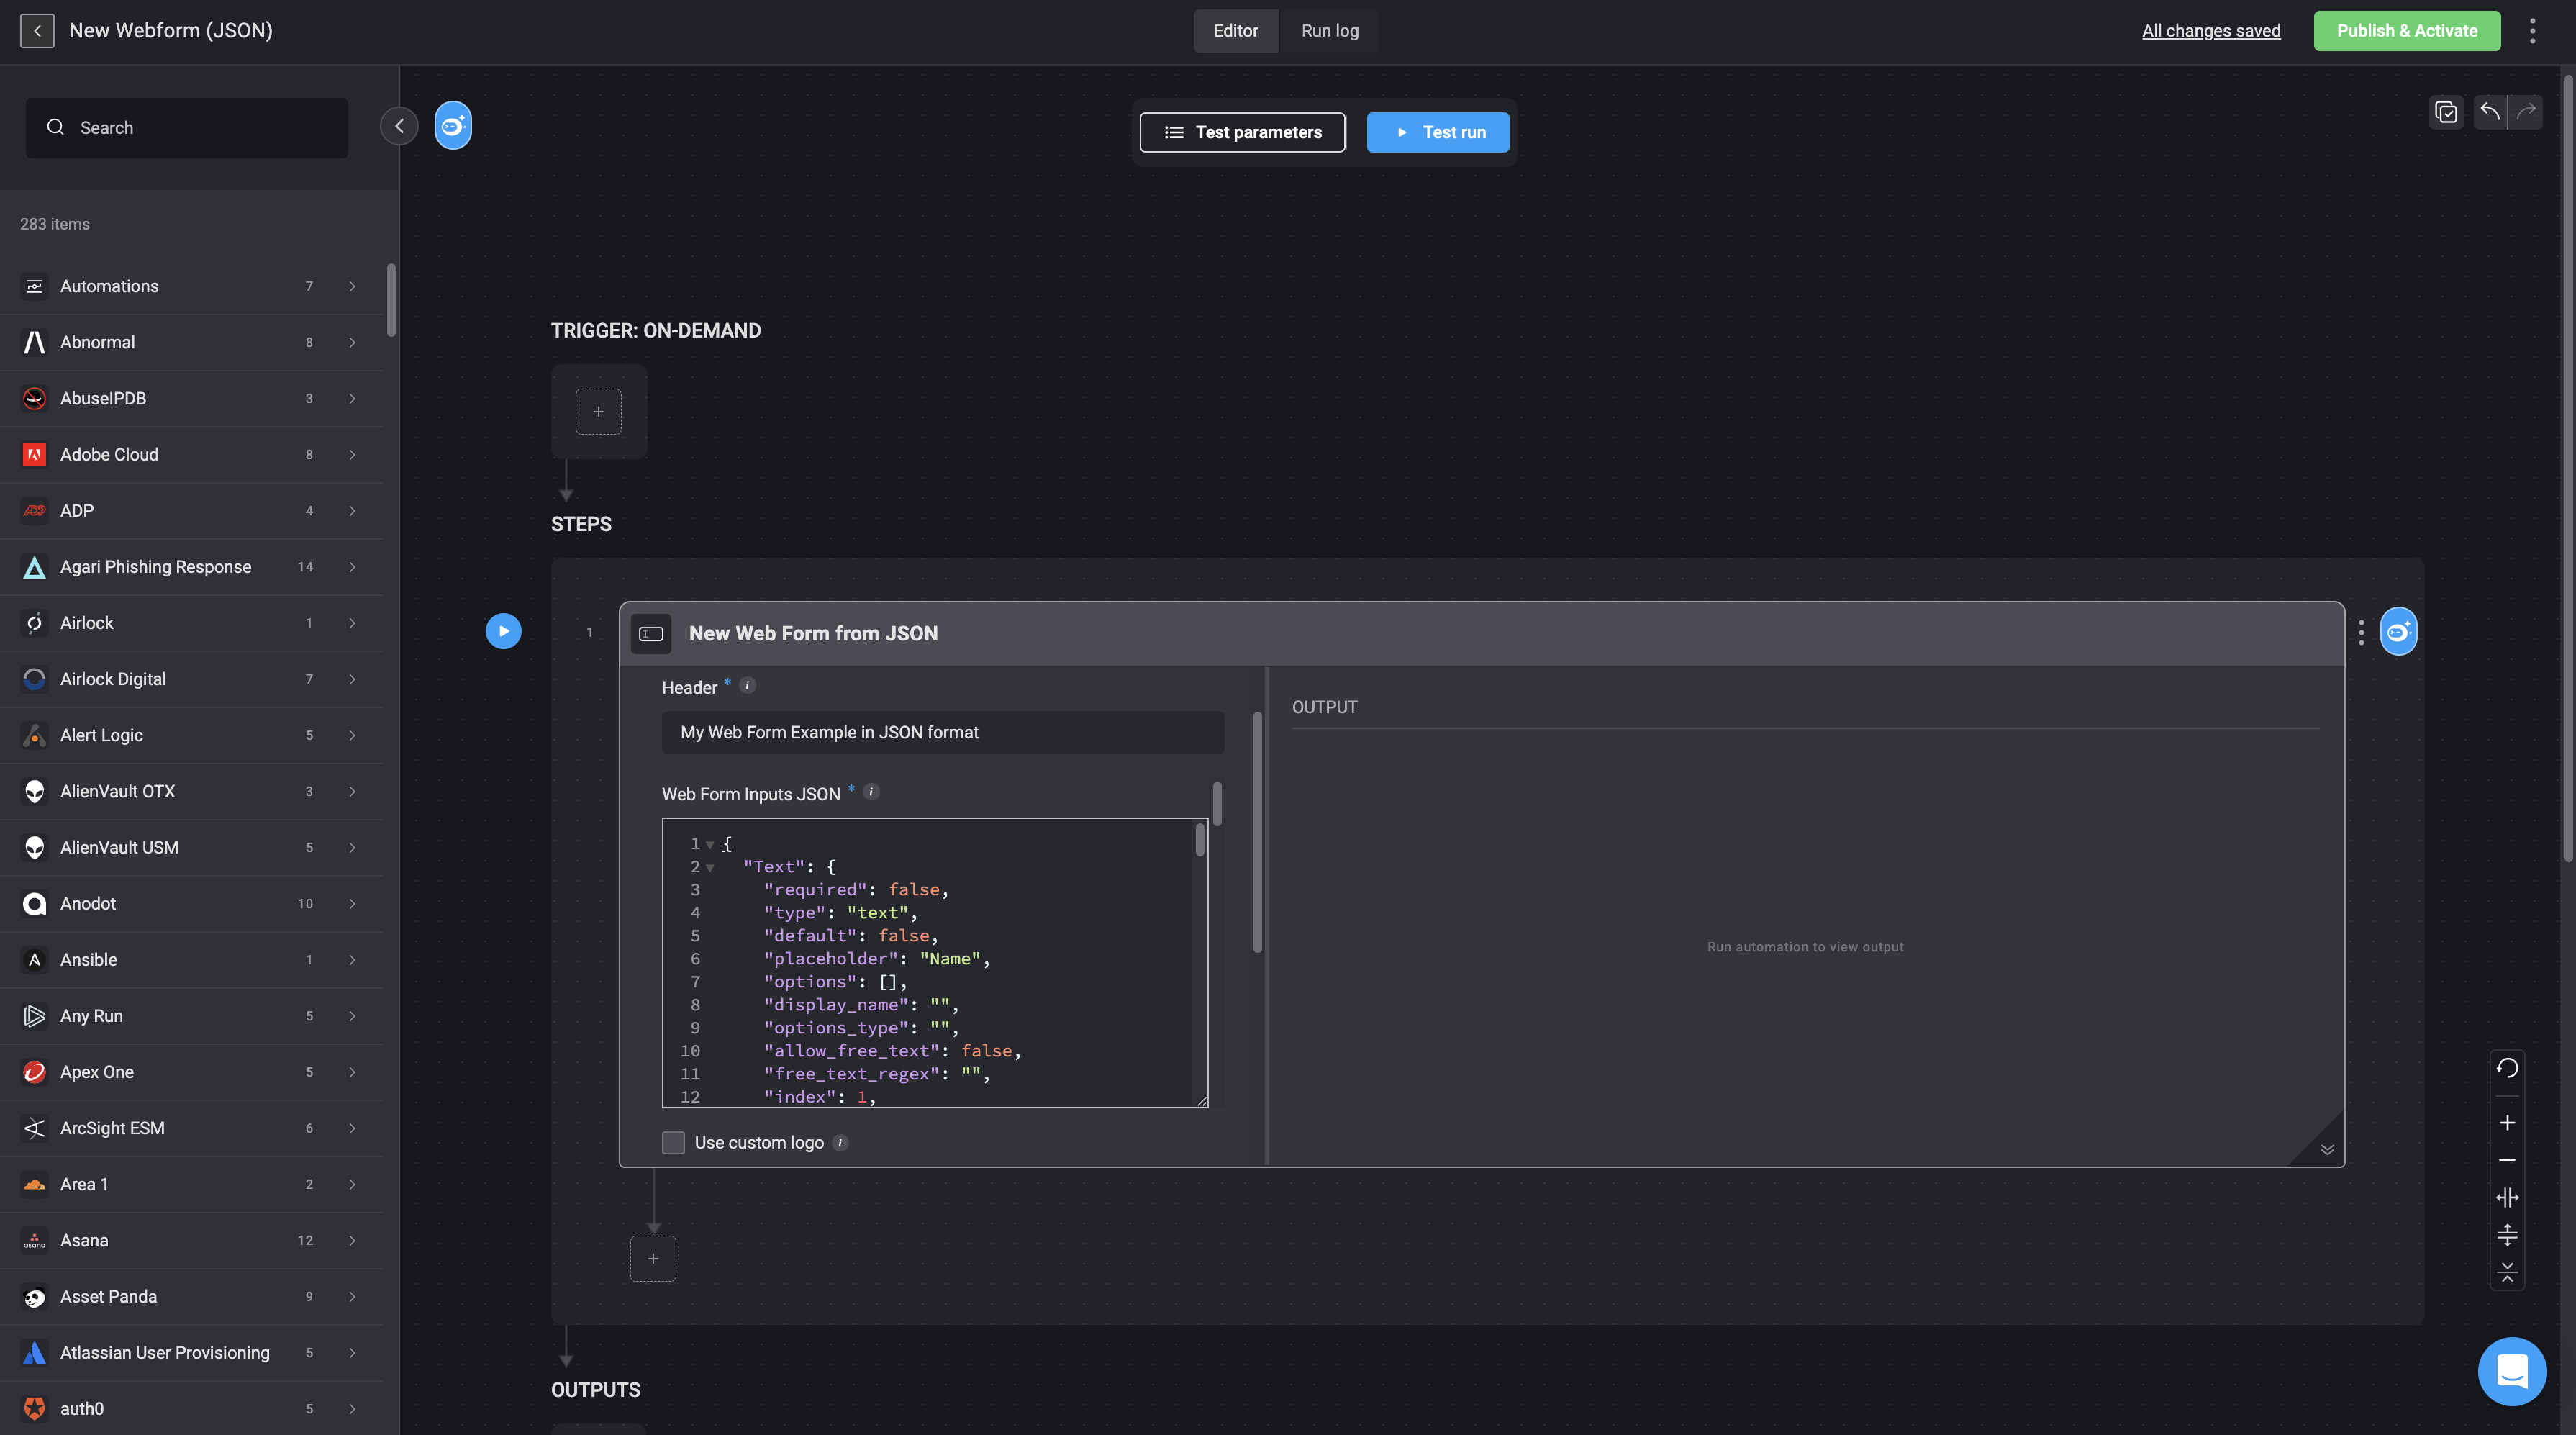2576x1435 pixels.
Task: Click the web form step type icon
Action: [x=651, y=634]
